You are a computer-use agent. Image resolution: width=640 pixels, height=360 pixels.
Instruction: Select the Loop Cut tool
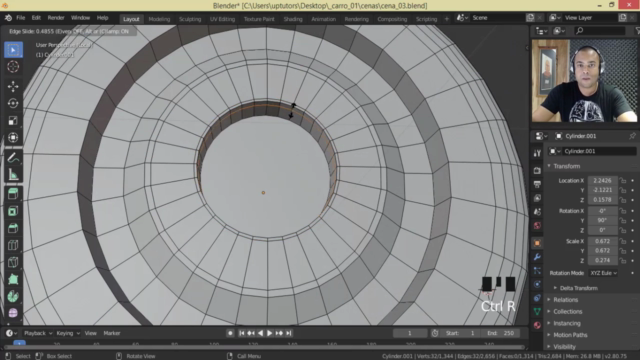coord(13,245)
